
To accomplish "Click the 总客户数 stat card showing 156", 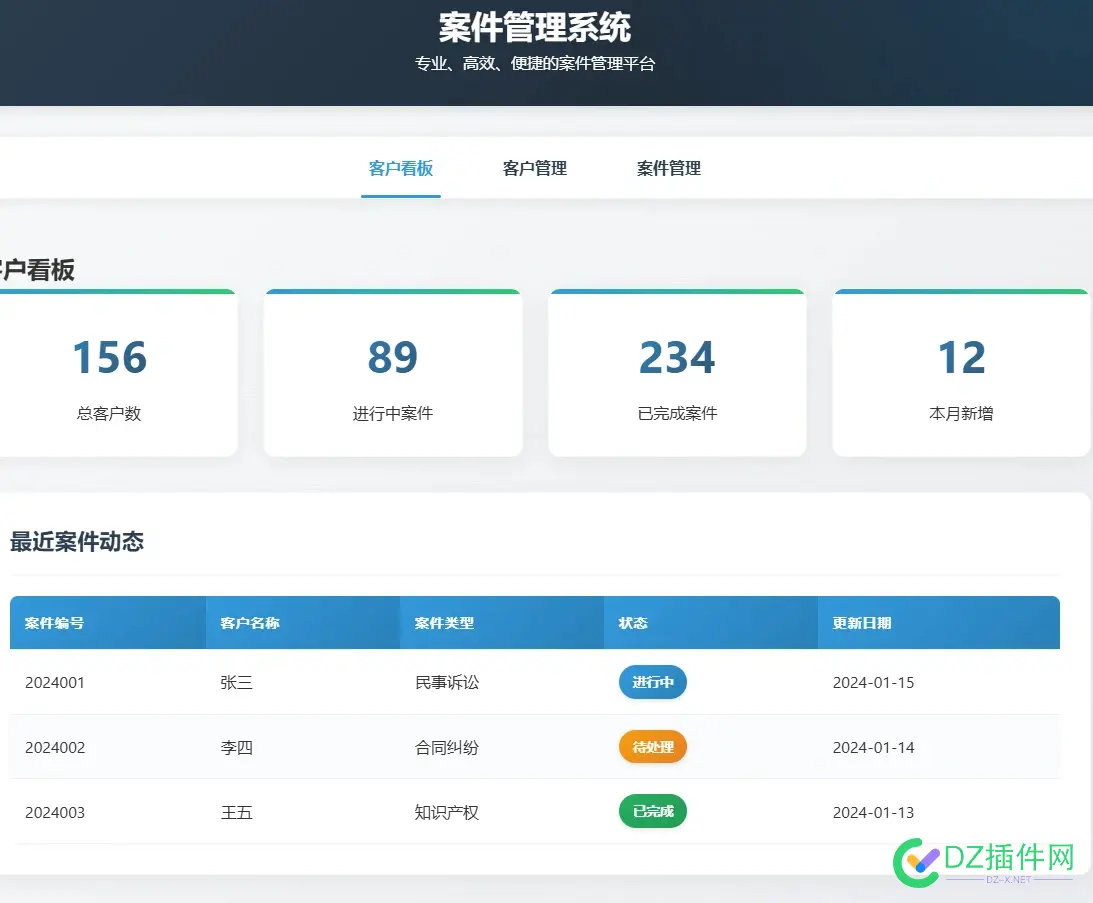I will [108, 374].
